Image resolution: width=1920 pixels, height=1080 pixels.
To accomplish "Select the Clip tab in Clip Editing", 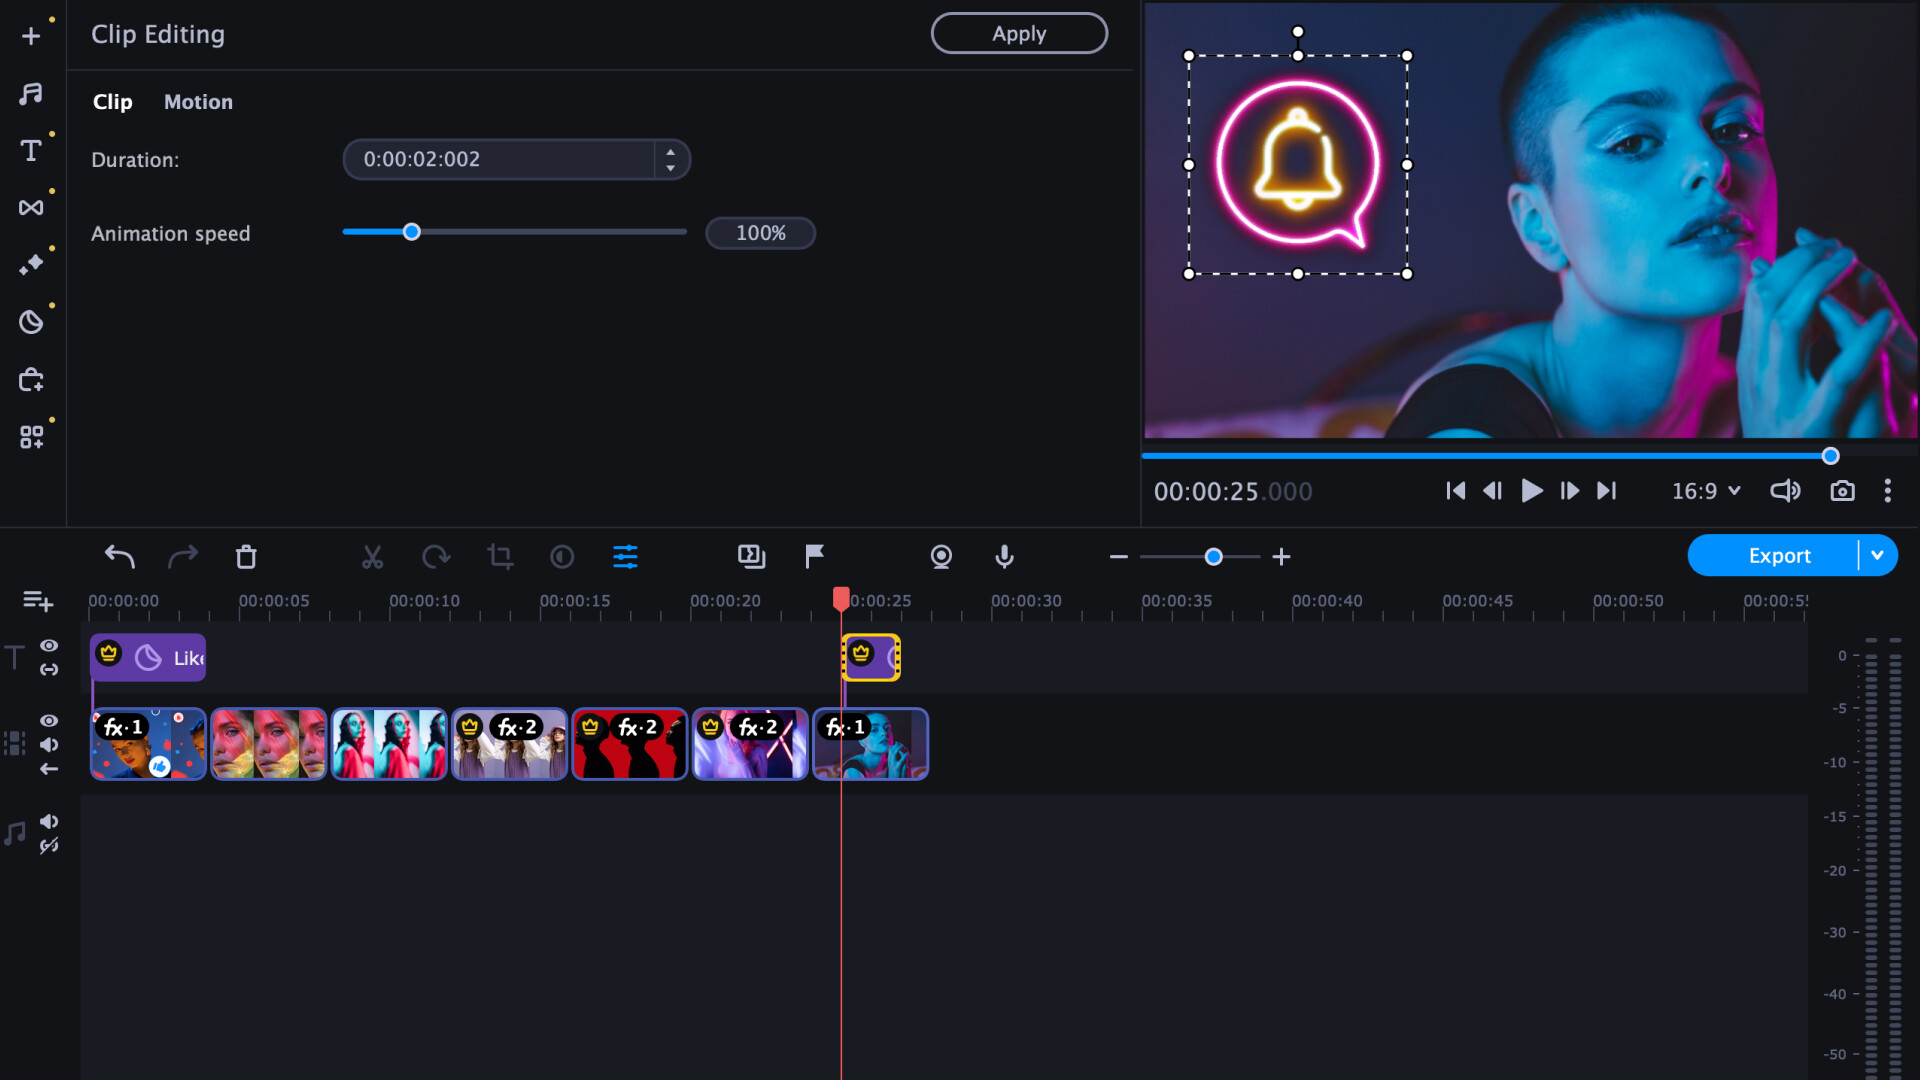I will coord(112,101).
